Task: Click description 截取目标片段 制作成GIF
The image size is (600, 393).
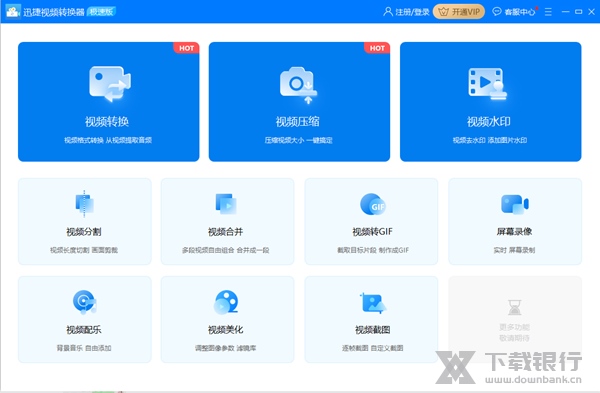Action: tap(373, 250)
